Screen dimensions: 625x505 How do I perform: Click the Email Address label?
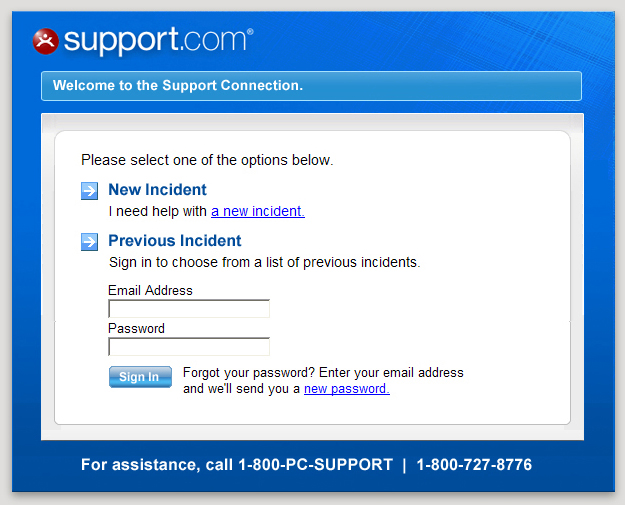pyautogui.click(x=150, y=291)
